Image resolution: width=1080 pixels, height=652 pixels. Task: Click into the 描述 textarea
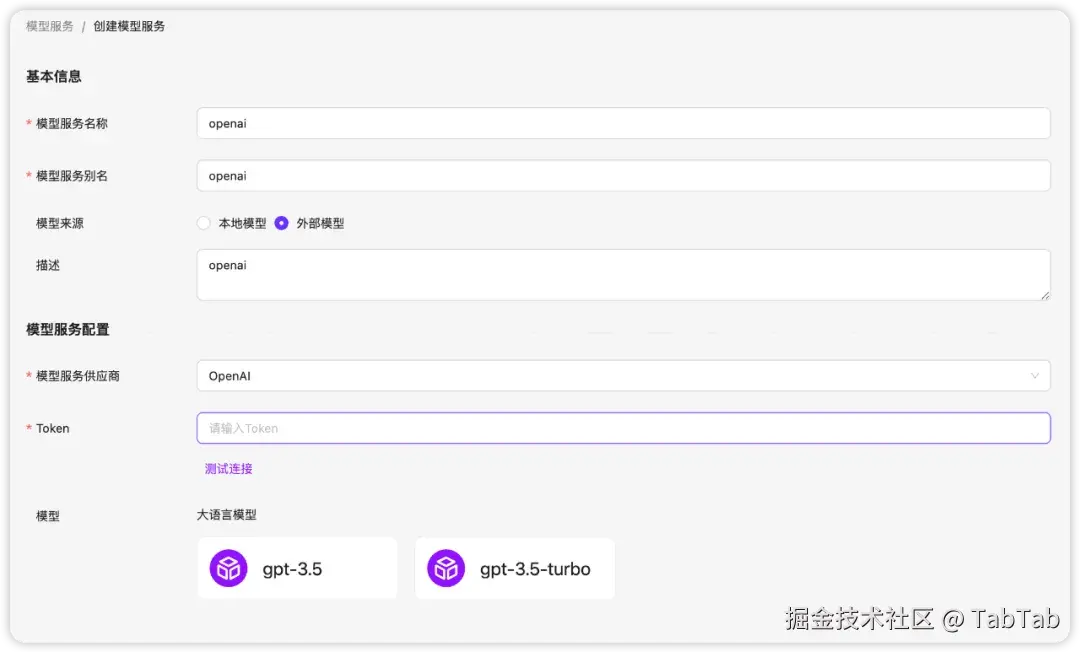tap(623, 275)
